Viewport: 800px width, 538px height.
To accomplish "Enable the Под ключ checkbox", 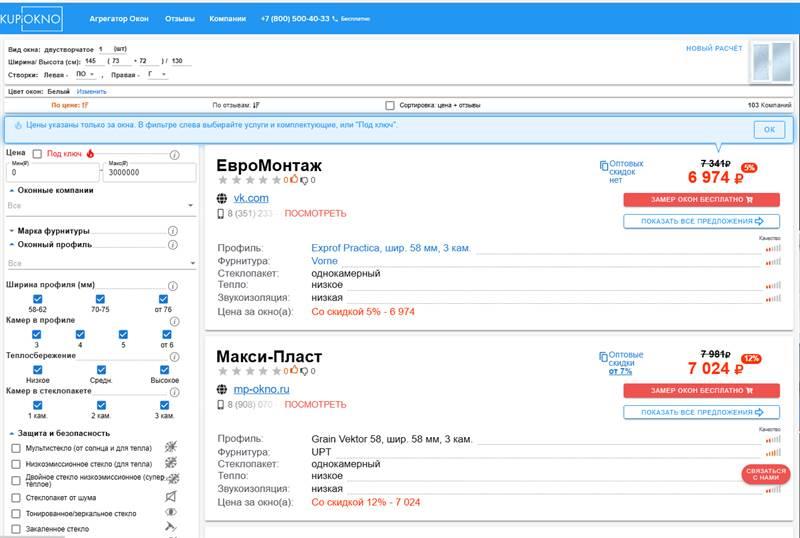I will point(37,154).
